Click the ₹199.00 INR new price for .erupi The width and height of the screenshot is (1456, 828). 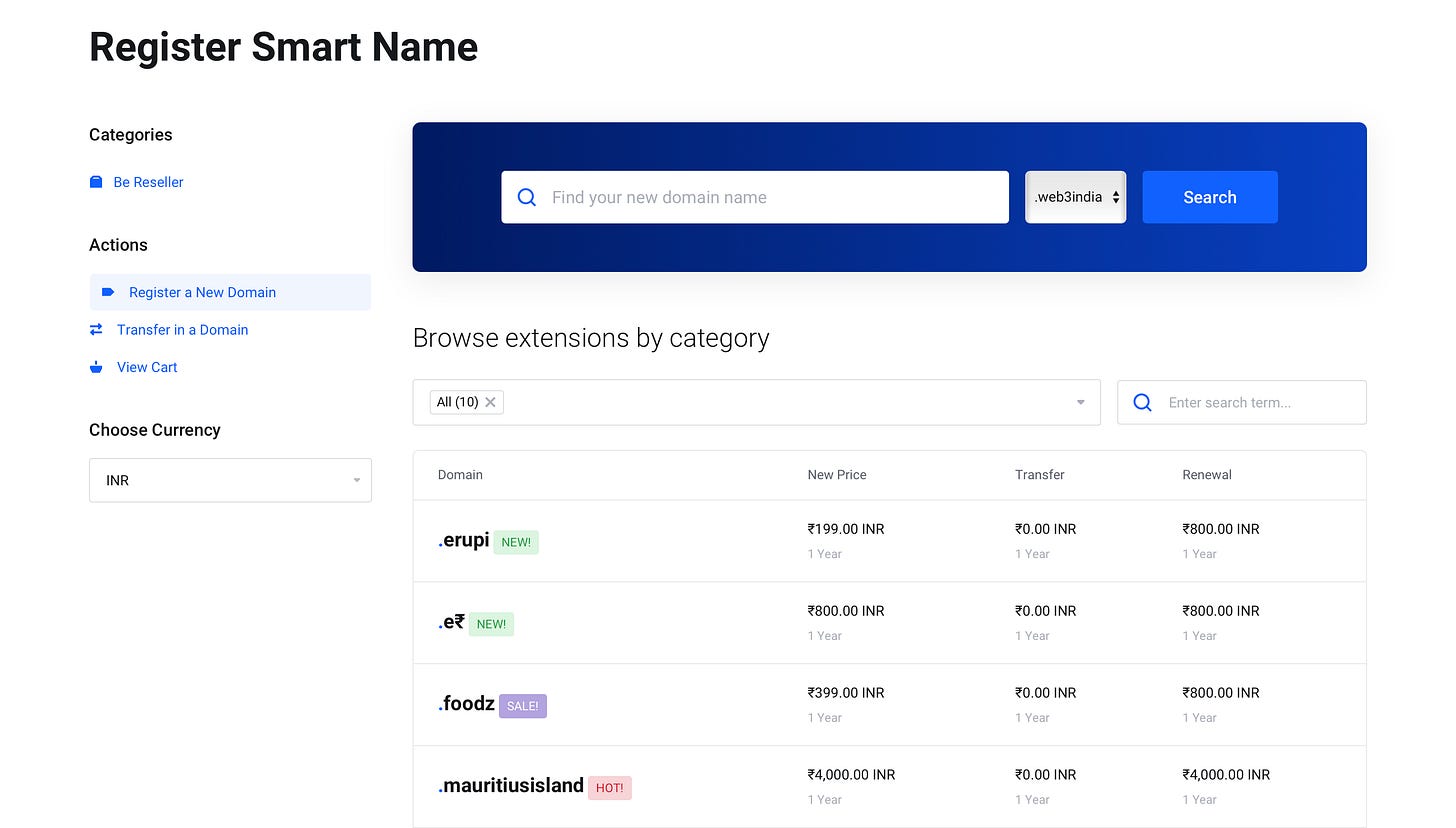(x=846, y=529)
